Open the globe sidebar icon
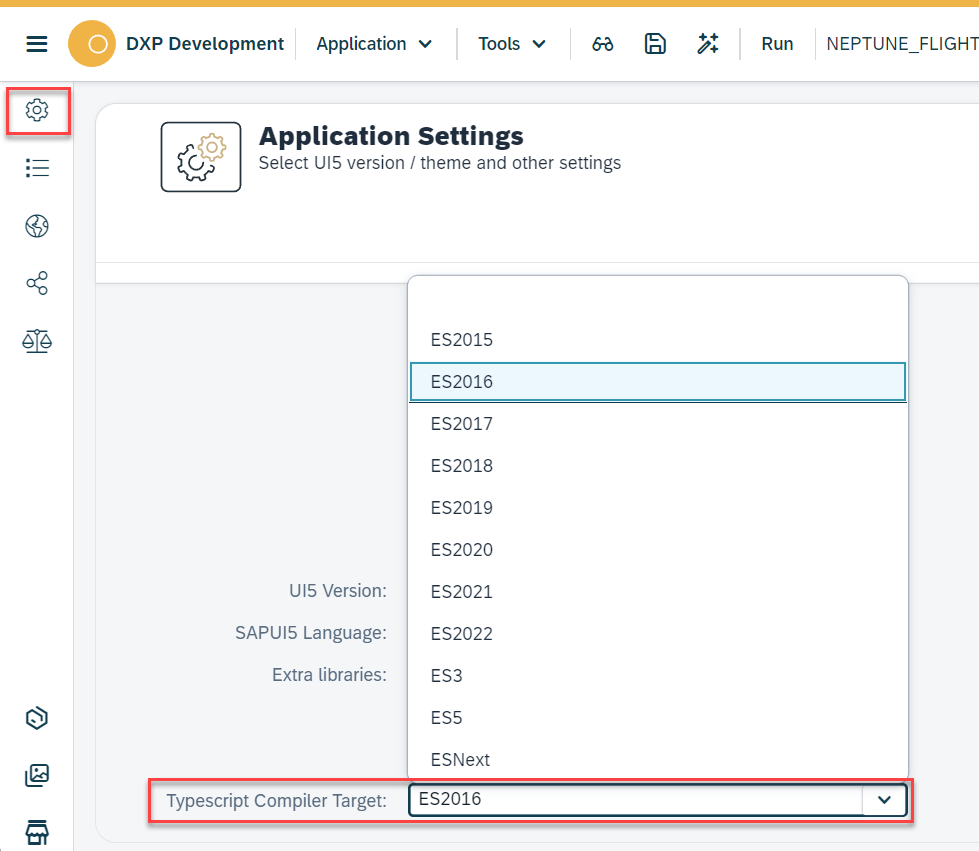The width and height of the screenshot is (979, 851). coord(37,225)
